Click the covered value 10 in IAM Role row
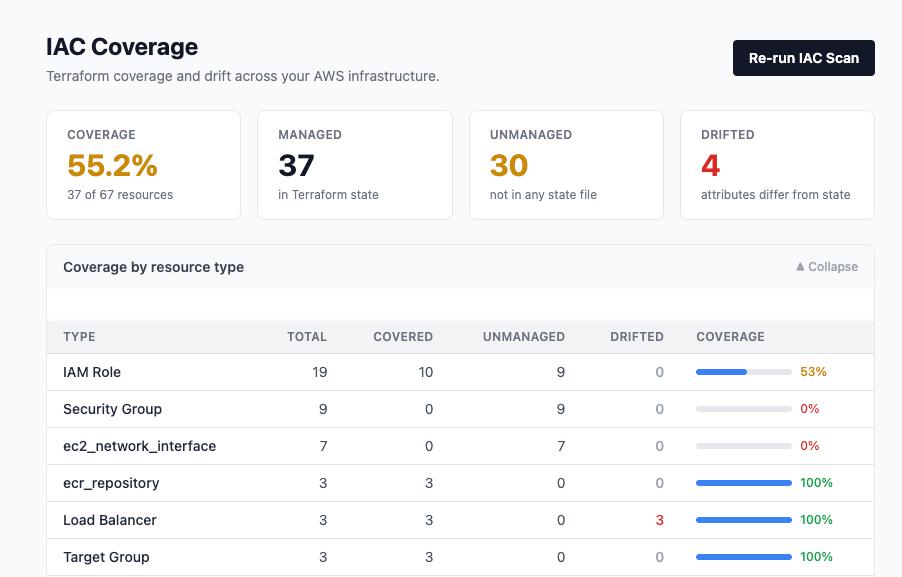The height and width of the screenshot is (577, 902). [x=426, y=372]
